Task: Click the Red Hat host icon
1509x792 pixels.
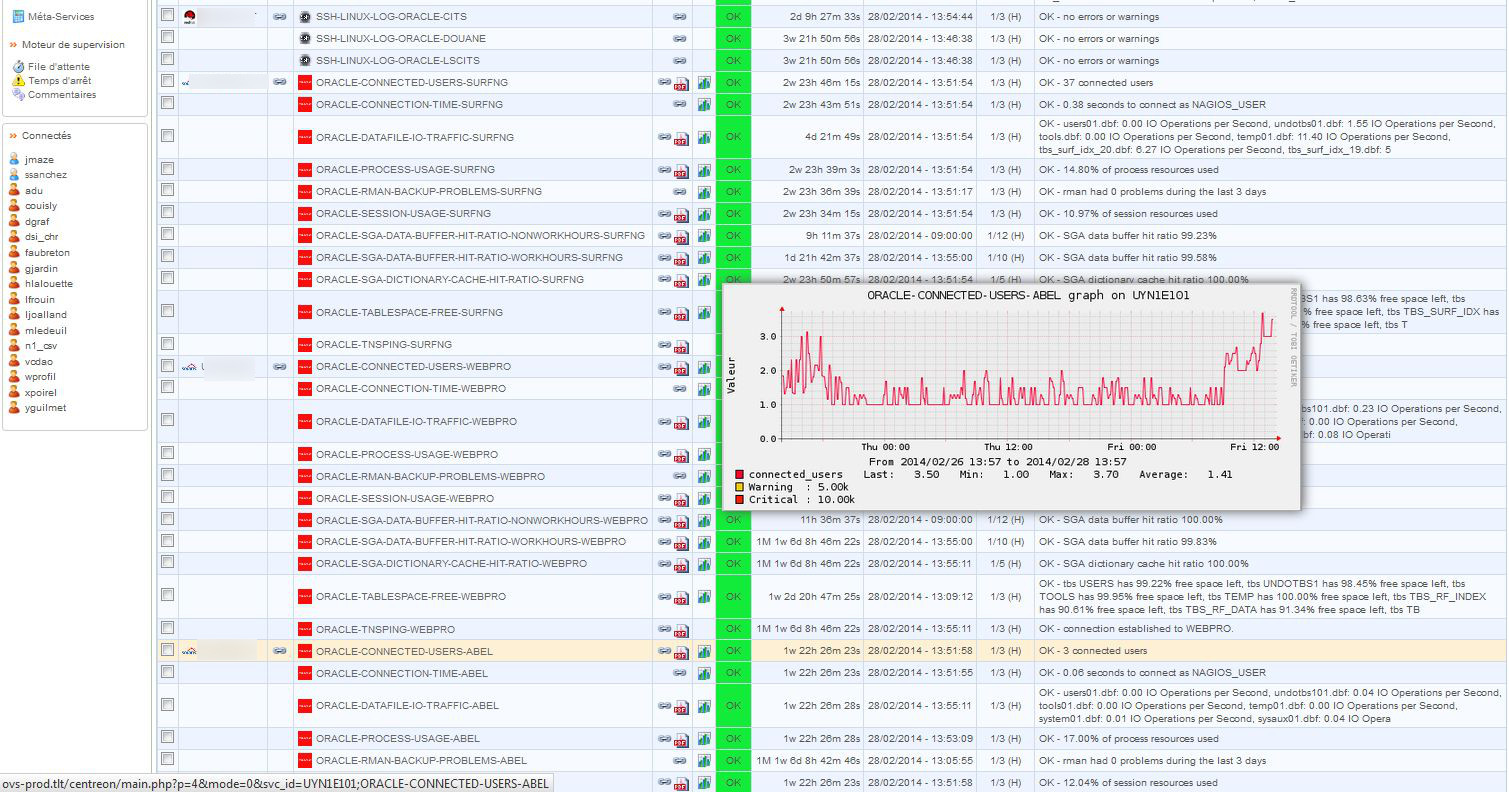Action: click(189, 16)
